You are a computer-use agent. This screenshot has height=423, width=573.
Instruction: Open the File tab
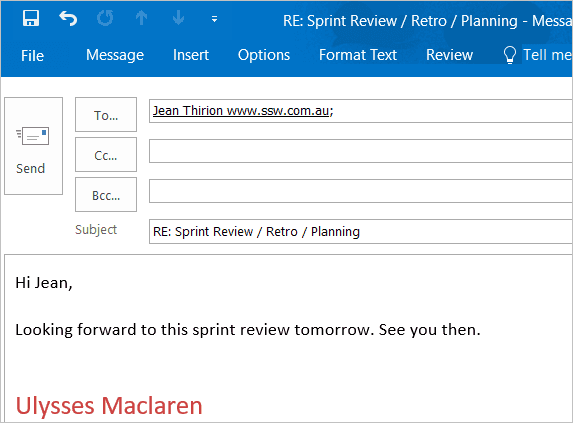[32, 56]
